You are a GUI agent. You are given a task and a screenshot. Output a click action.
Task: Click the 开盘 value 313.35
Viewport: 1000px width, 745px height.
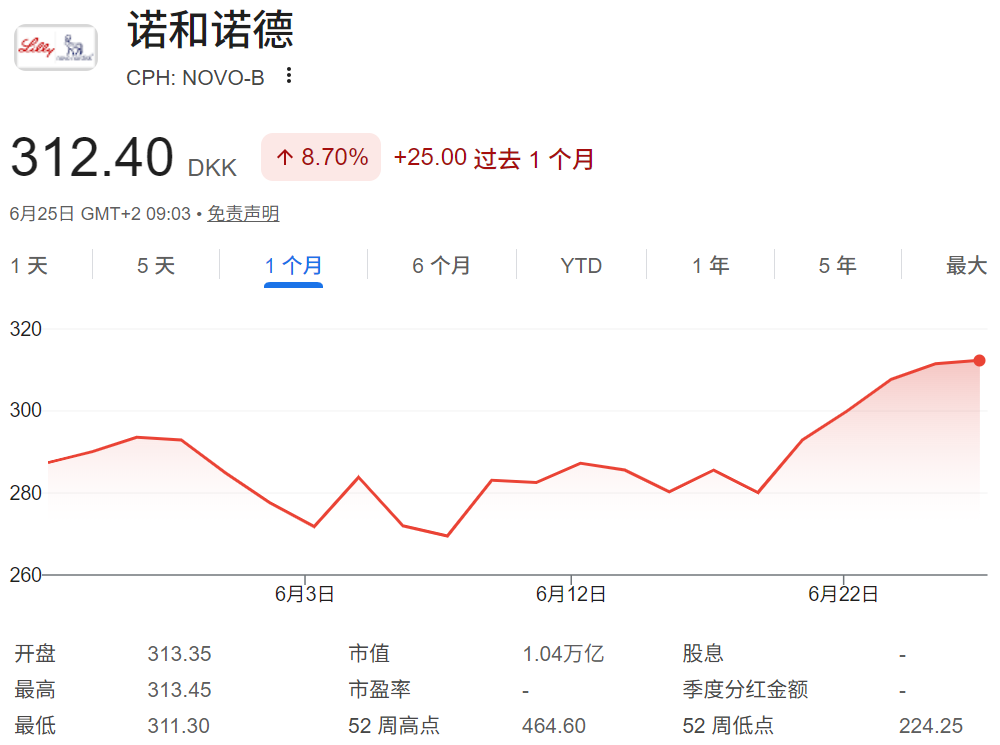tap(179, 654)
